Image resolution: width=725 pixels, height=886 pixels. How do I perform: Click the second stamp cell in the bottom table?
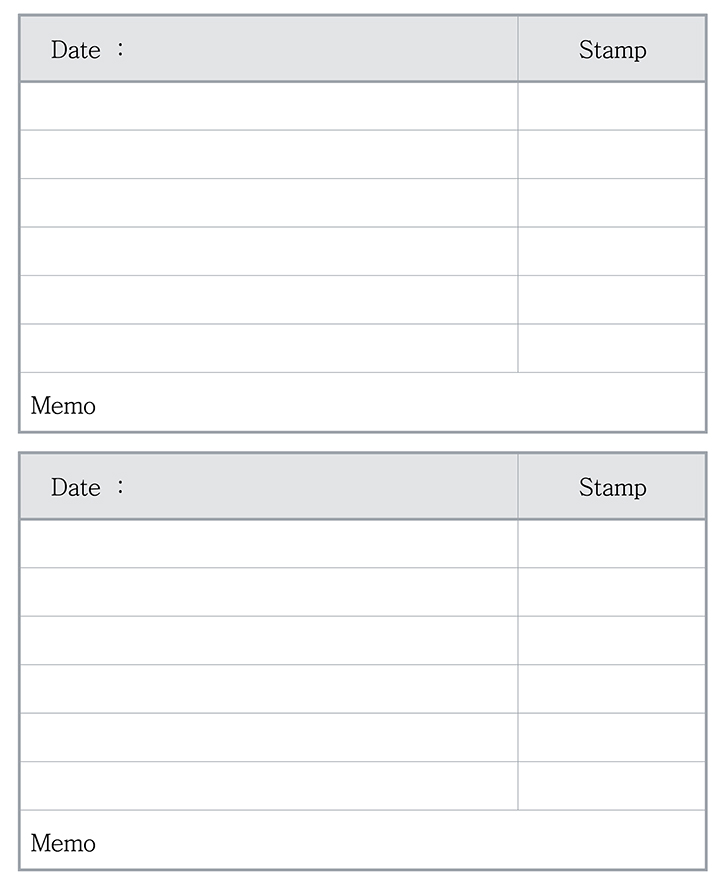612,592
